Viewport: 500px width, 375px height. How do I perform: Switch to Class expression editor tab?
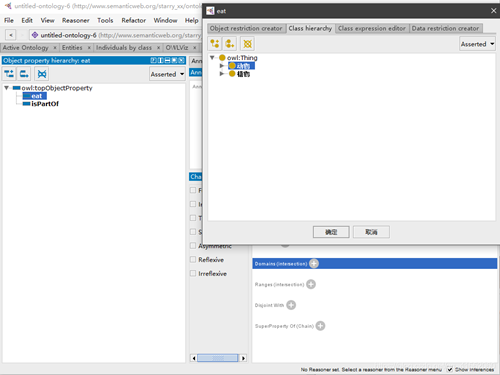372,28
